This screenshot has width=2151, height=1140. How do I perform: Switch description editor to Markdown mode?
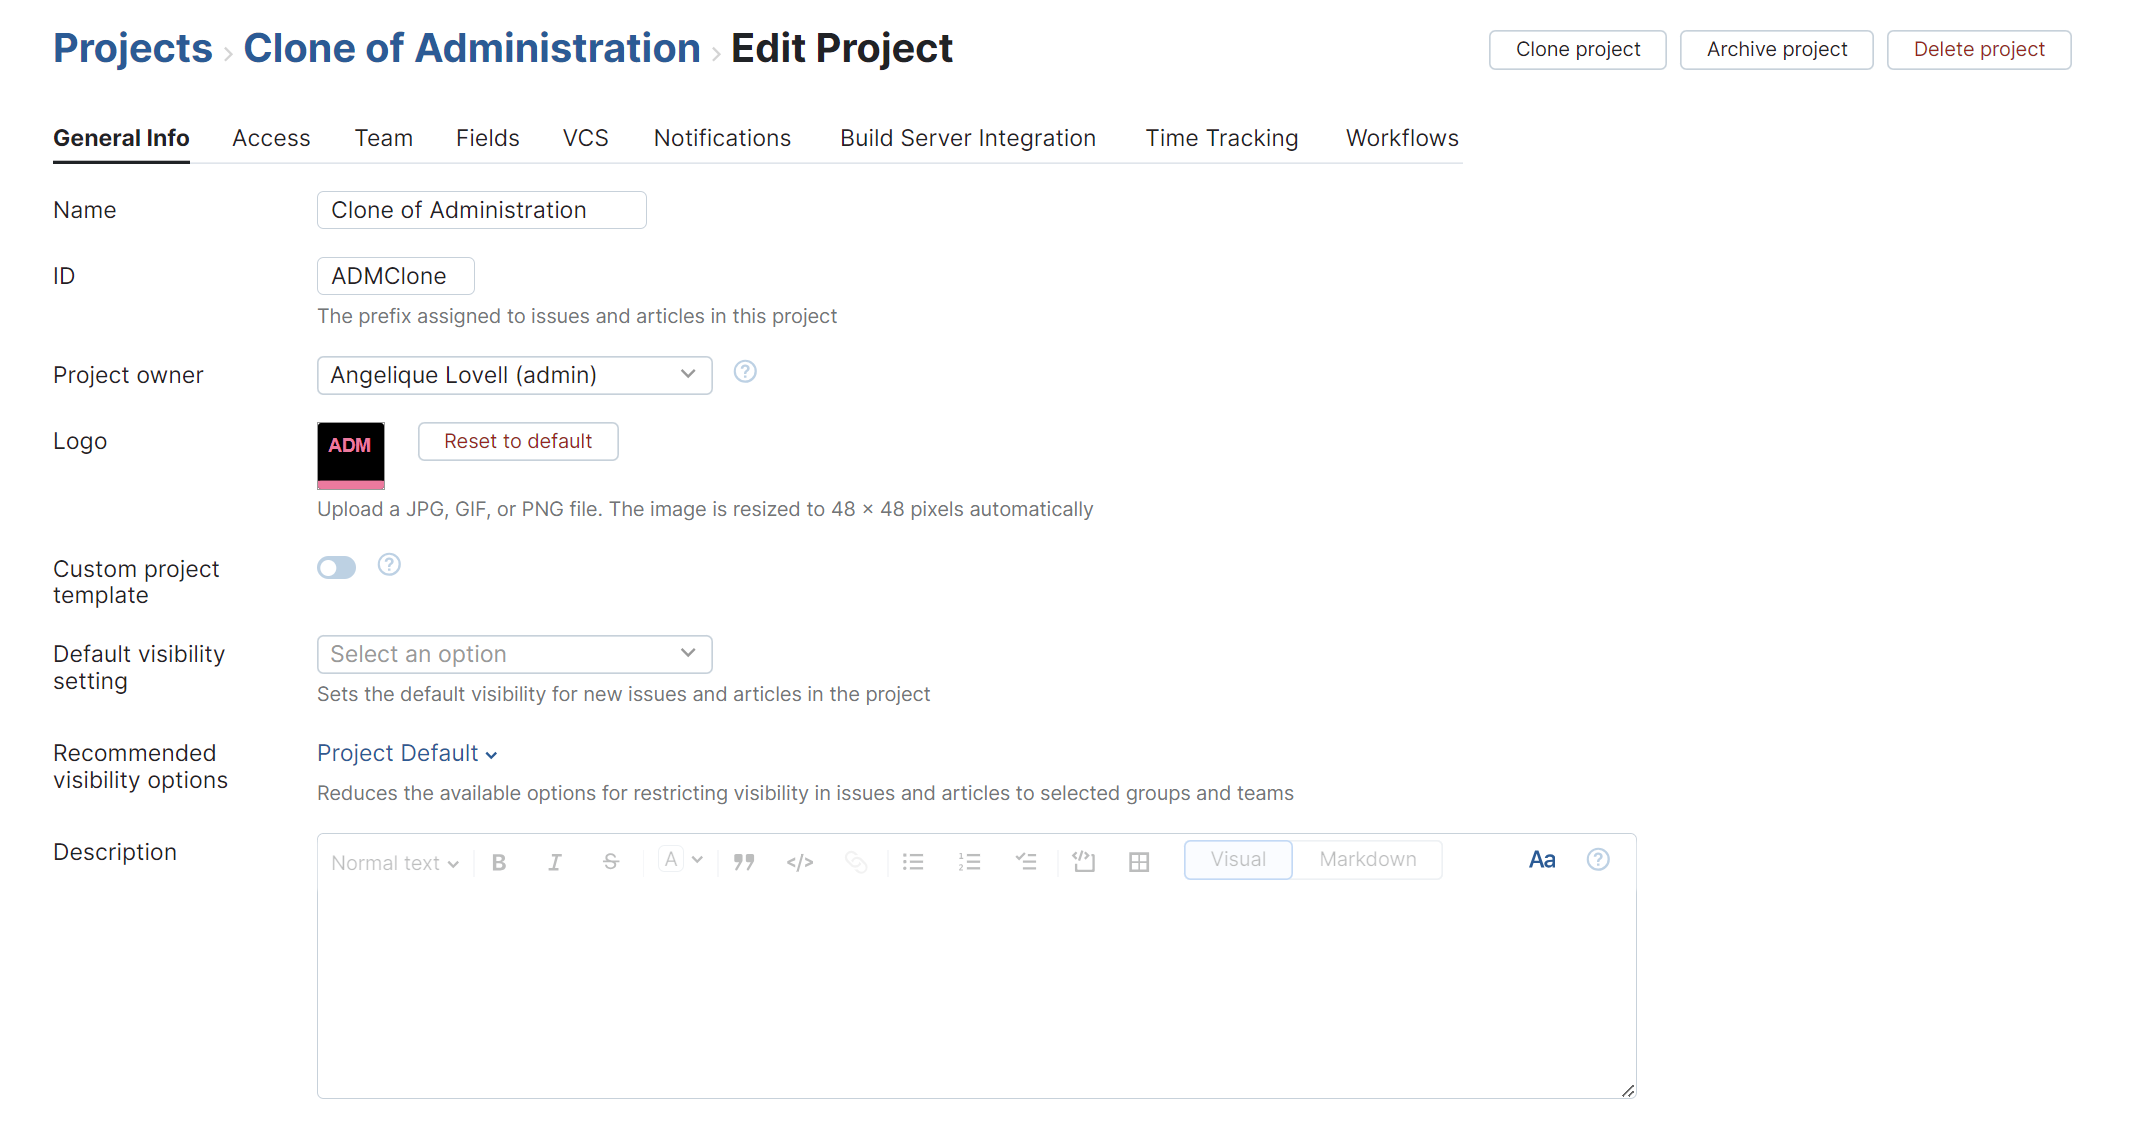click(1367, 859)
